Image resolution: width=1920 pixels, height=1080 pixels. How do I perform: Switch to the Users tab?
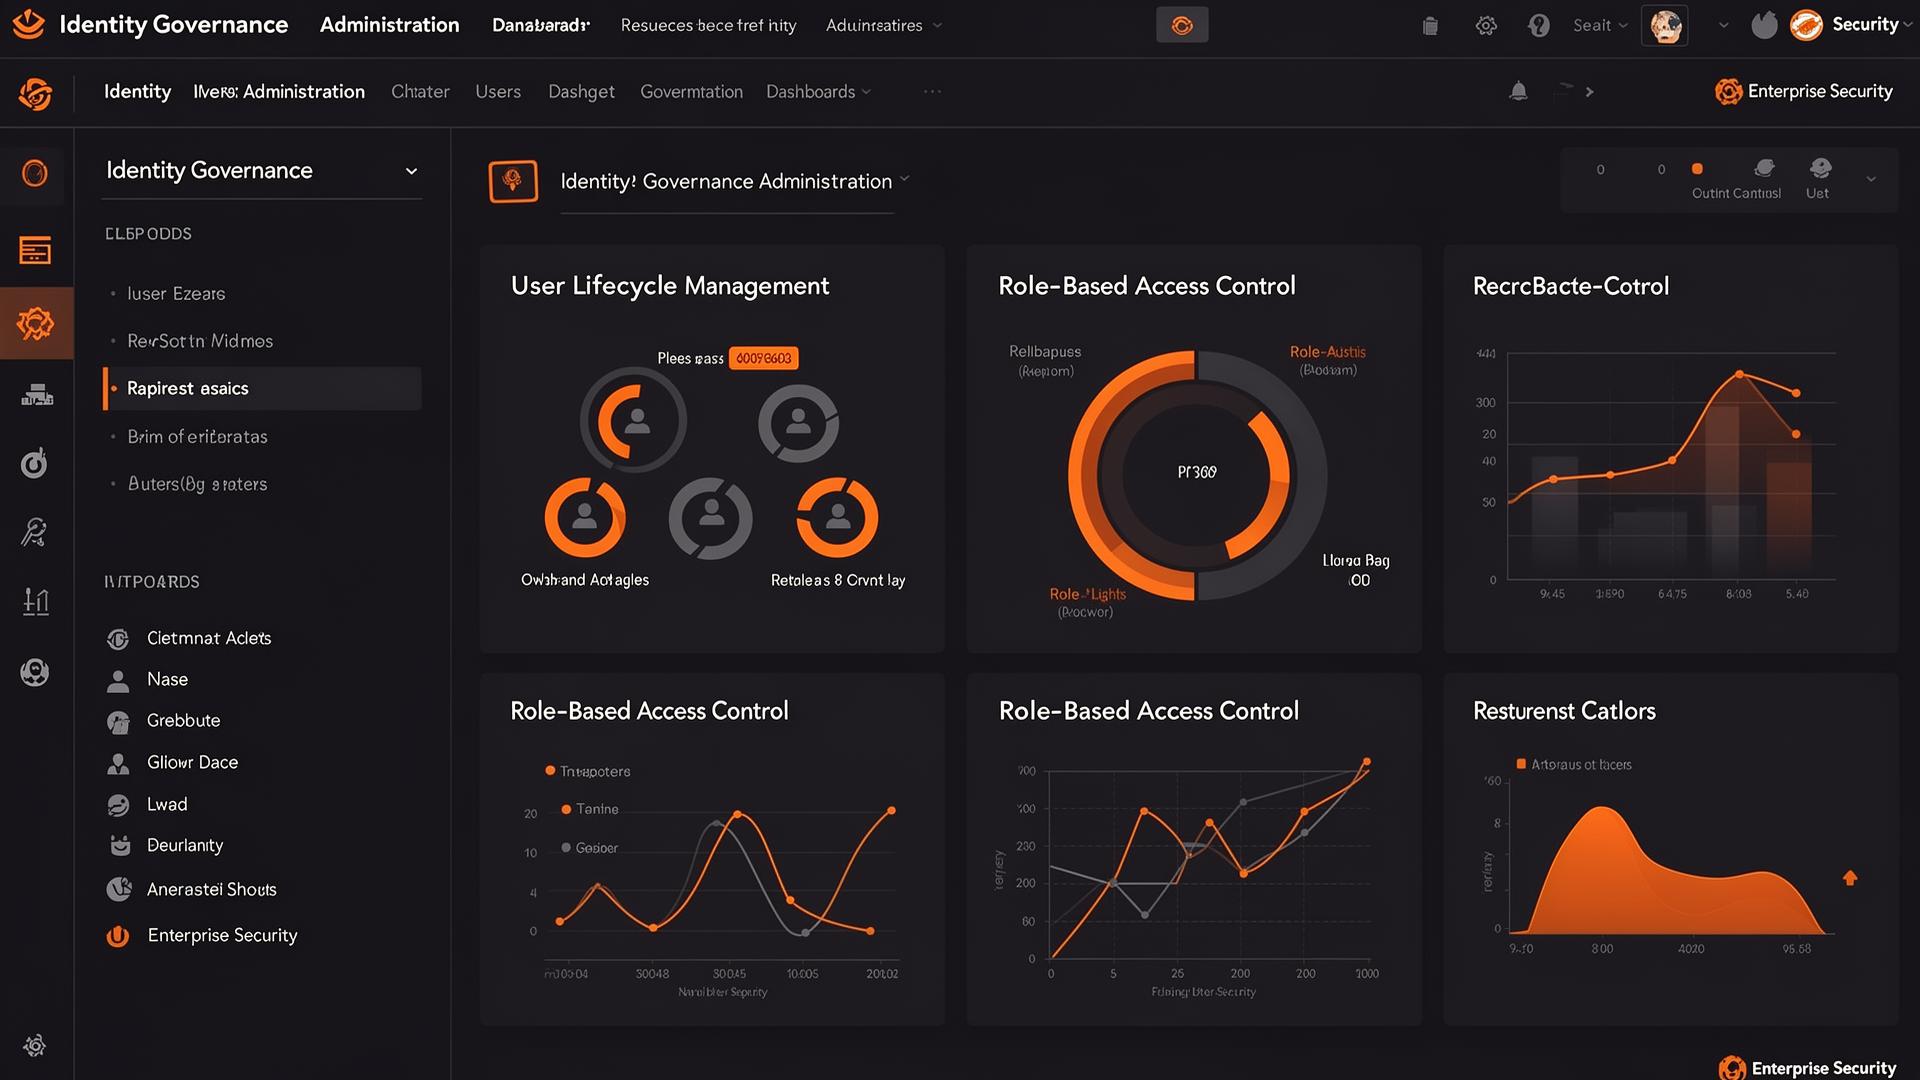pyautogui.click(x=498, y=92)
